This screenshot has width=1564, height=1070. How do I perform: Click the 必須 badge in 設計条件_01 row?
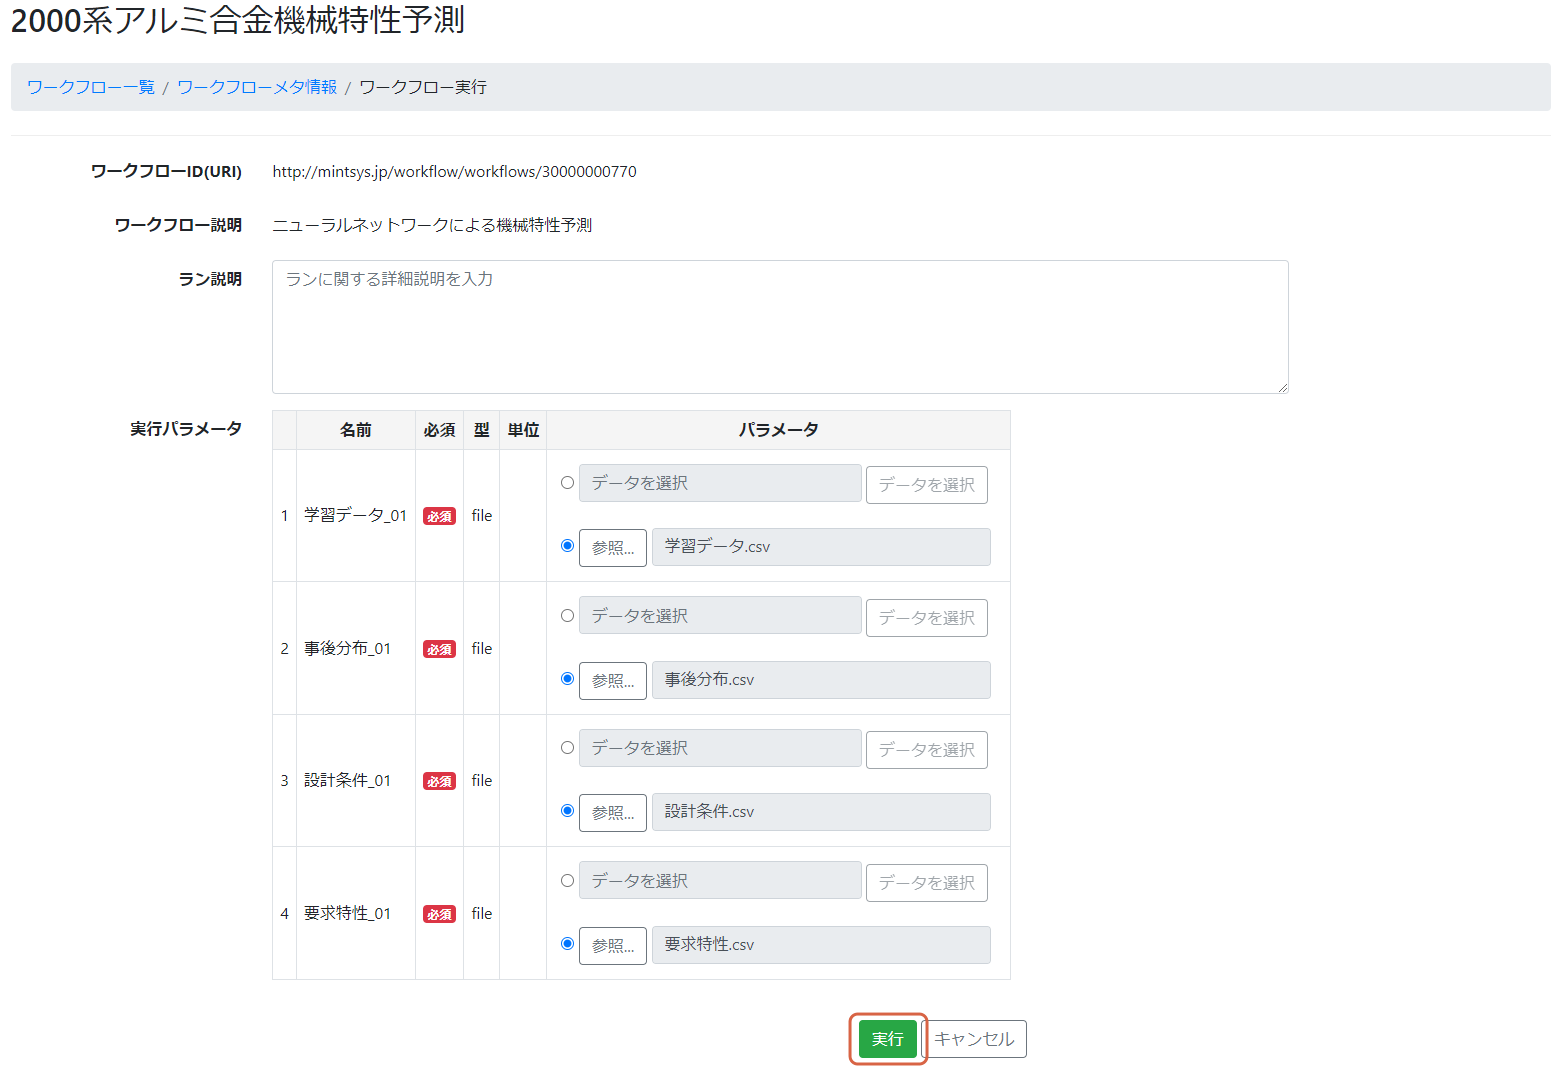[439, 781]
